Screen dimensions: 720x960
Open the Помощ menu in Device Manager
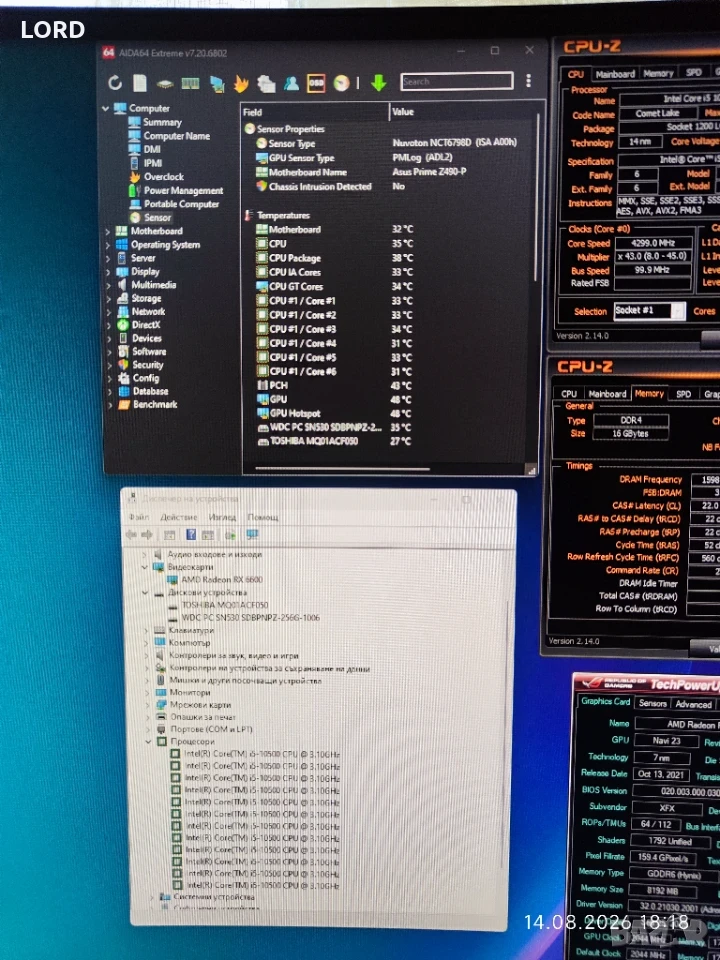pos(263,517)
